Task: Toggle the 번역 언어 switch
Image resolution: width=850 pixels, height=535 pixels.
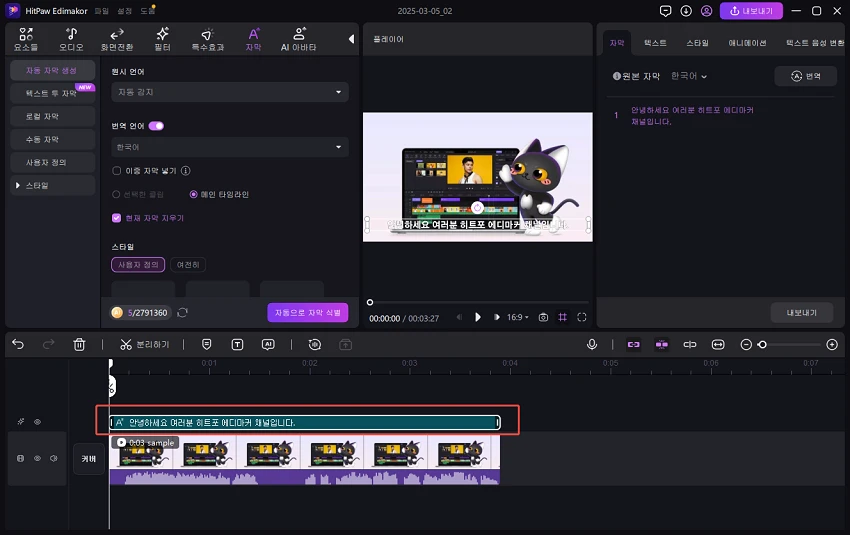Action: tap(156, 126)
